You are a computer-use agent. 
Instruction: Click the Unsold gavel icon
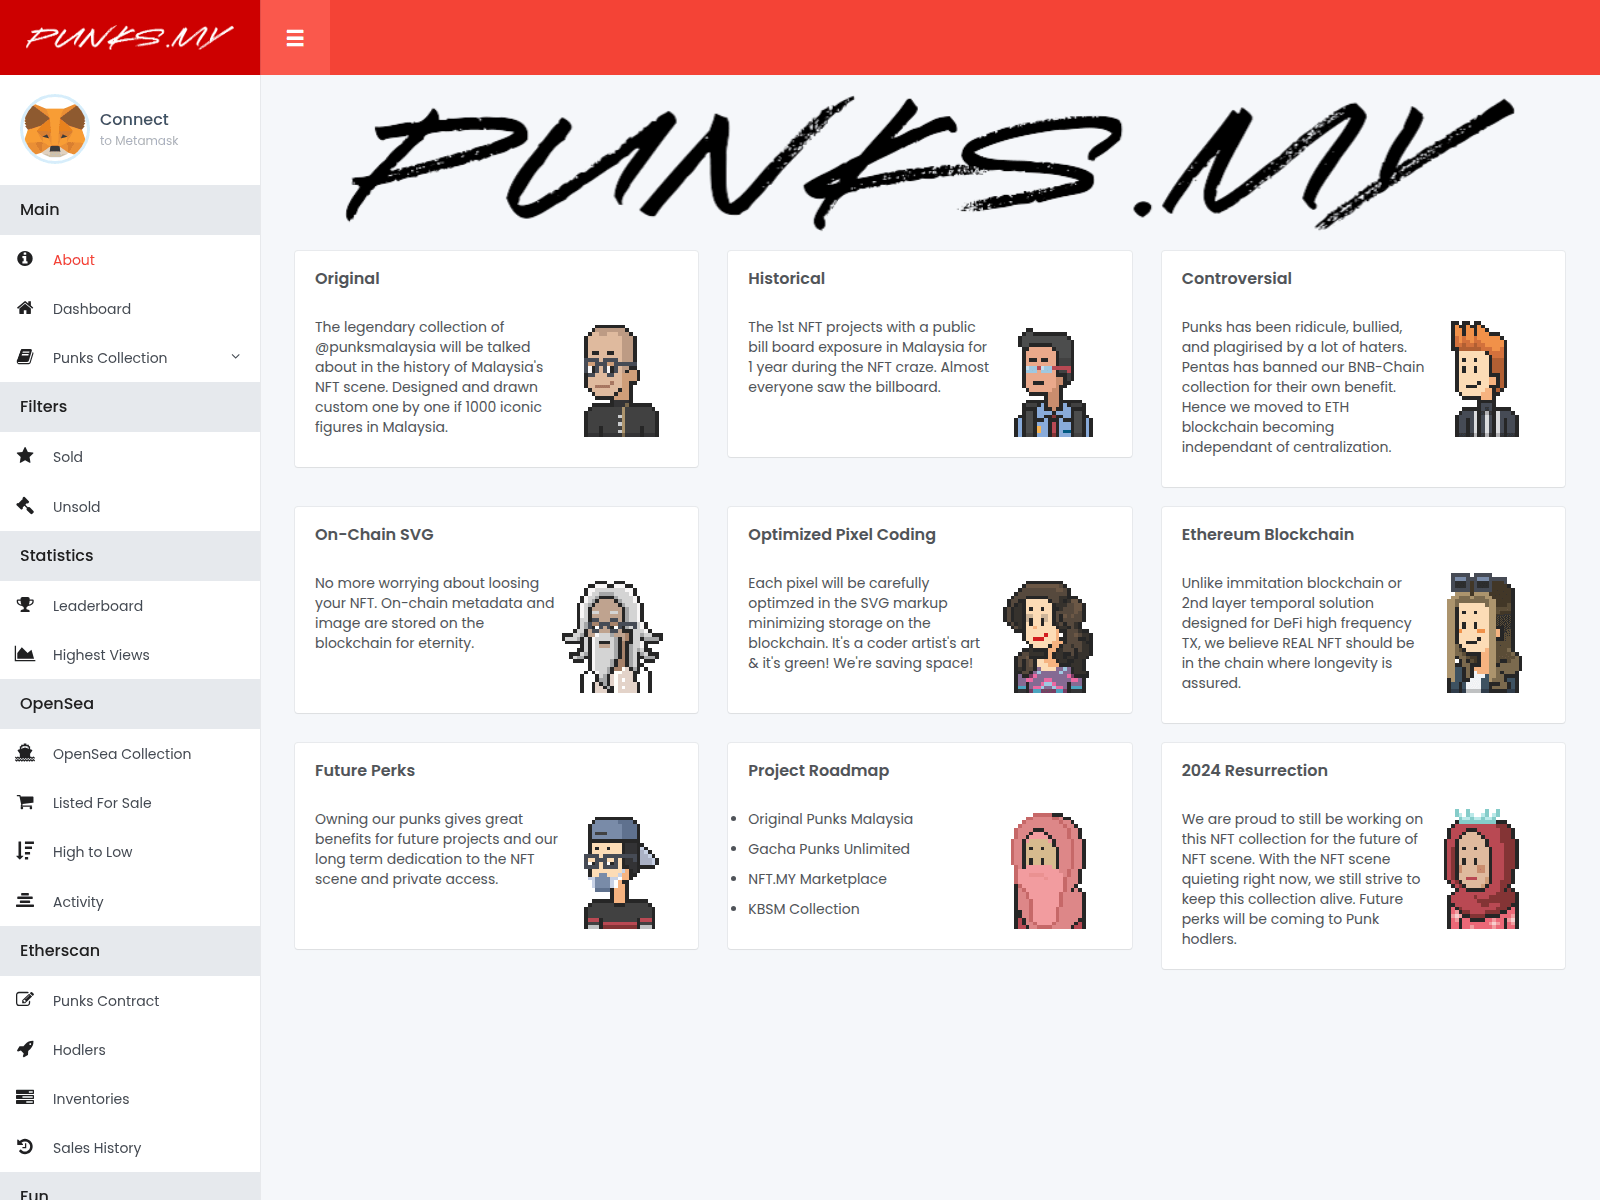pyautogui.click(x=25, y=506)
